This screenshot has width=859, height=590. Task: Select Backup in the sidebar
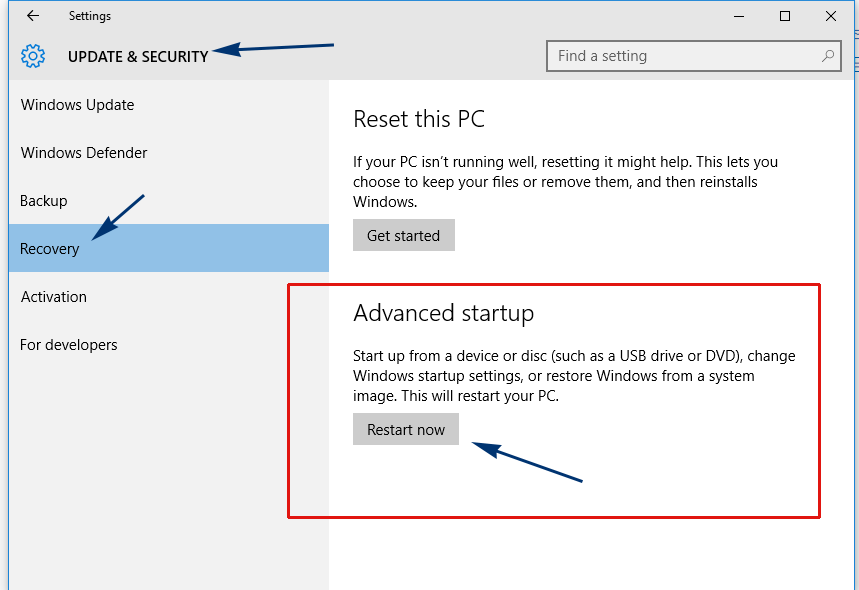click(x=43, y=201)
